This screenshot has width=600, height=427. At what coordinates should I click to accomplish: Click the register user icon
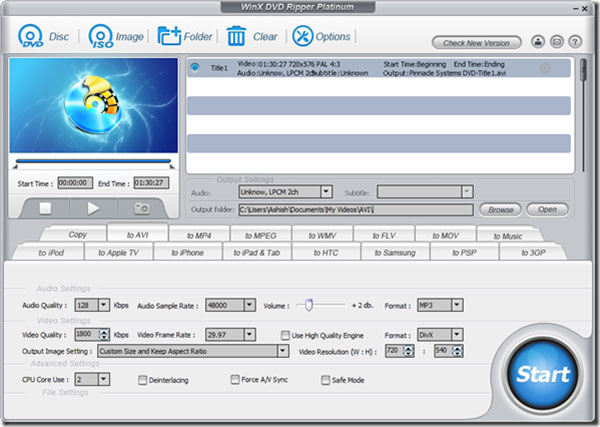tap(538, 41)
